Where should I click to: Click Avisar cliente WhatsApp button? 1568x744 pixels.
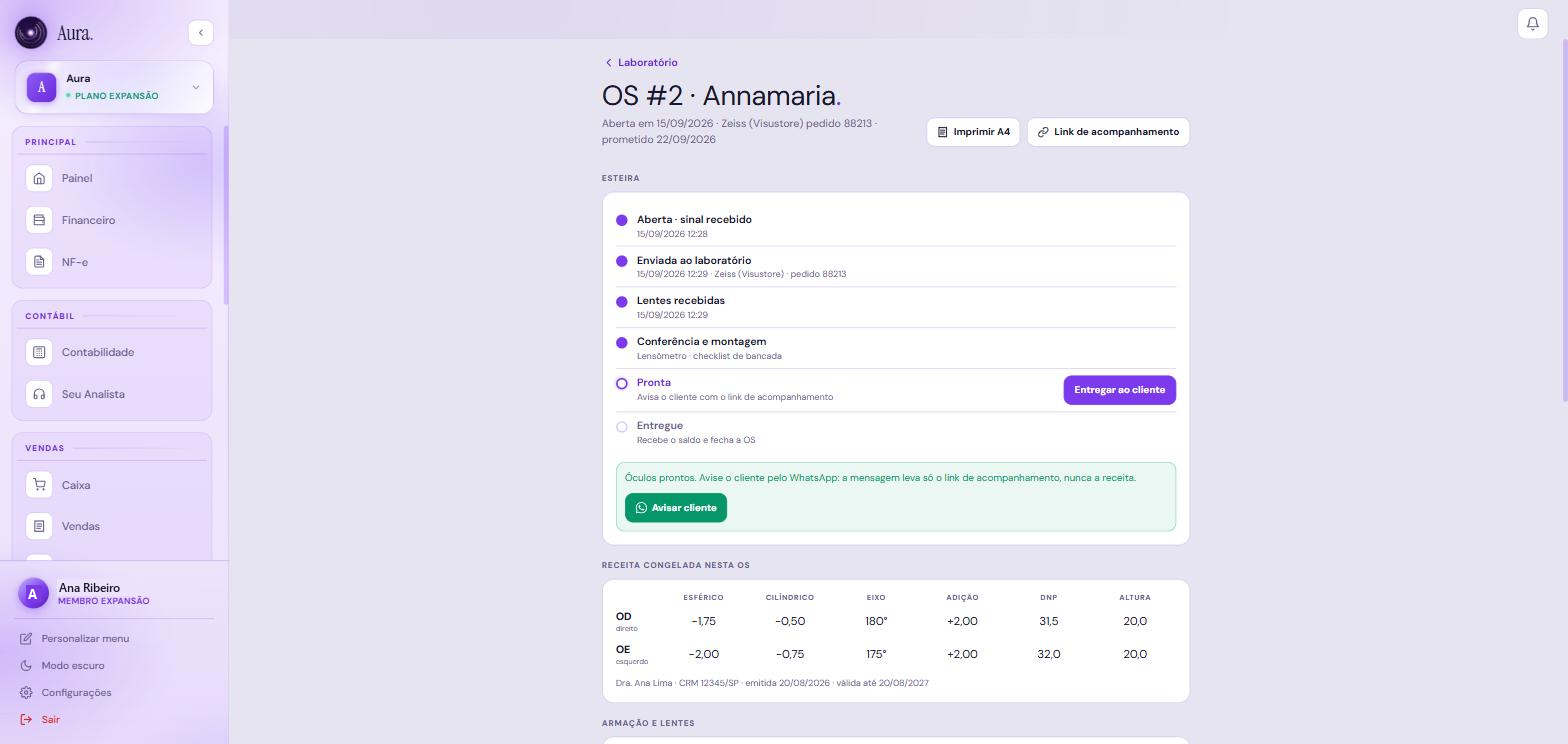pos(676,508)
